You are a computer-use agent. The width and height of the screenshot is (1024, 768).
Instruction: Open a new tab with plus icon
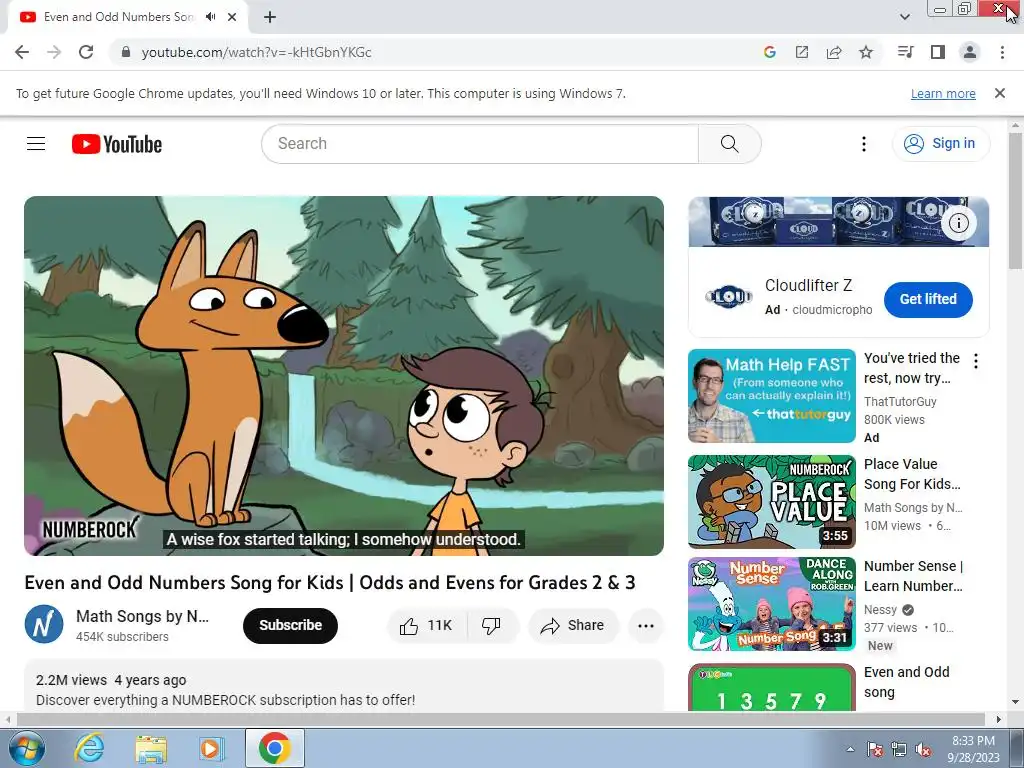click(x=270, y=17)
